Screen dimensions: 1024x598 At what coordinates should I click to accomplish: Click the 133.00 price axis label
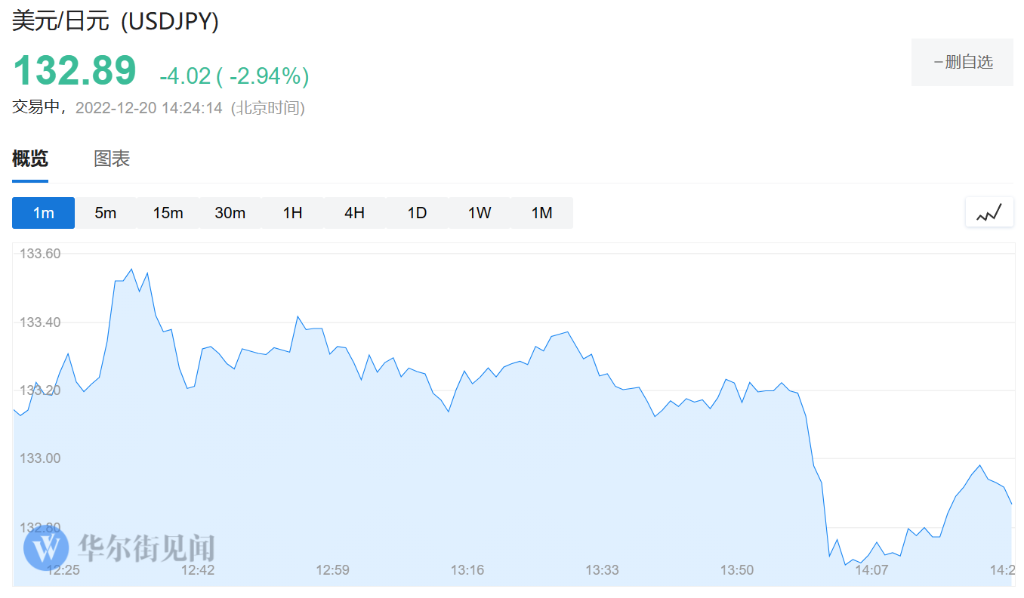click(41, 458)
